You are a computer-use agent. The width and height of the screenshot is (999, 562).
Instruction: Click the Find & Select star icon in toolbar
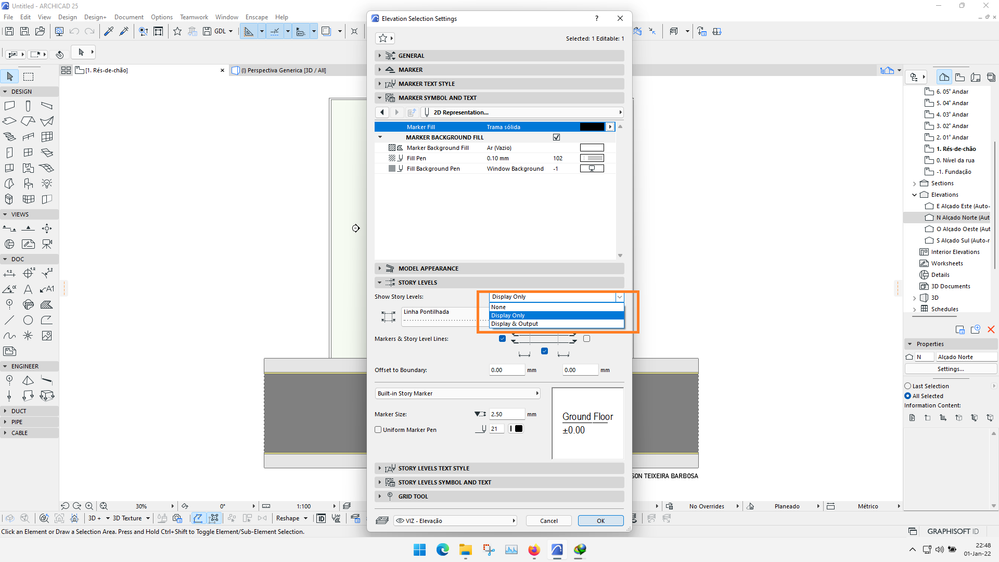[x=177, y=31]
